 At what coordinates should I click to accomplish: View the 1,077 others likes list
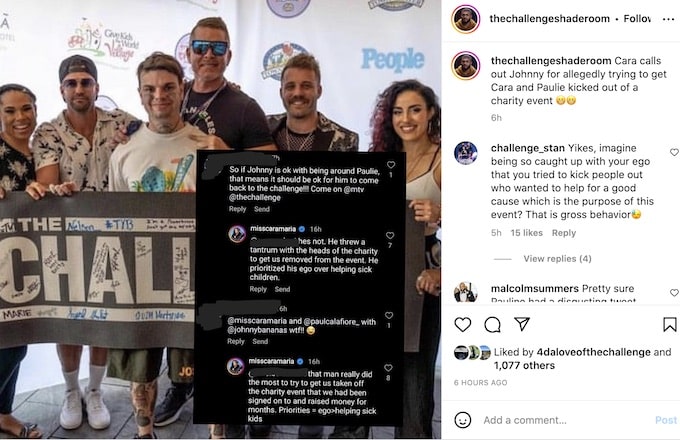[x=524, y=365]
